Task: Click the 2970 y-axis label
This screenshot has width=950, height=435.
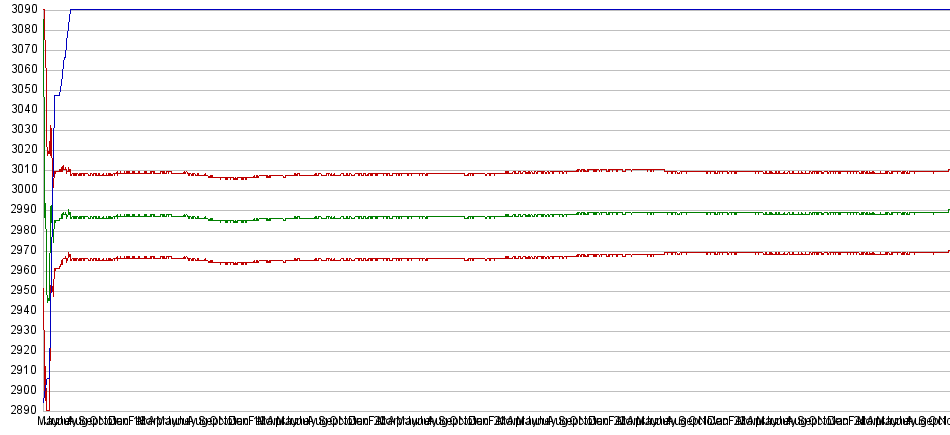Action: (x=19, y=250)
